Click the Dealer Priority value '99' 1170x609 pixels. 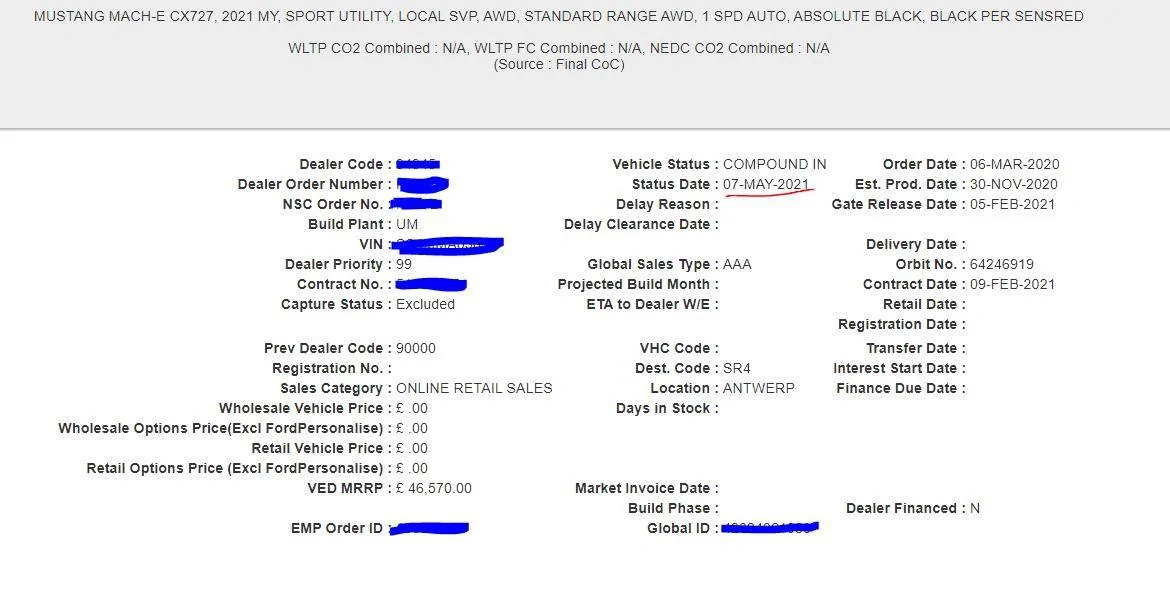[x=404, y=264]
